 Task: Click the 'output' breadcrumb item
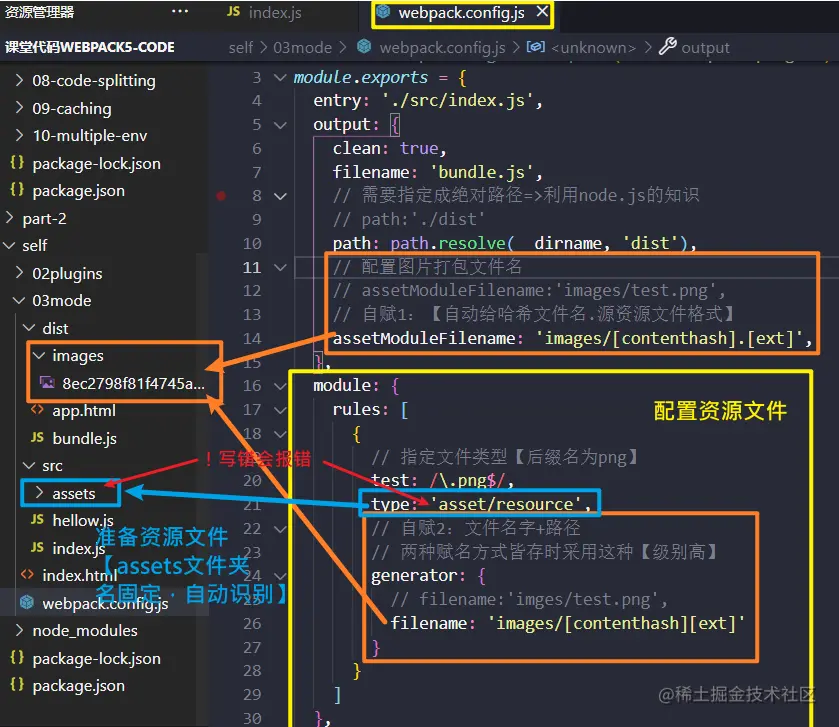[705, 48]
